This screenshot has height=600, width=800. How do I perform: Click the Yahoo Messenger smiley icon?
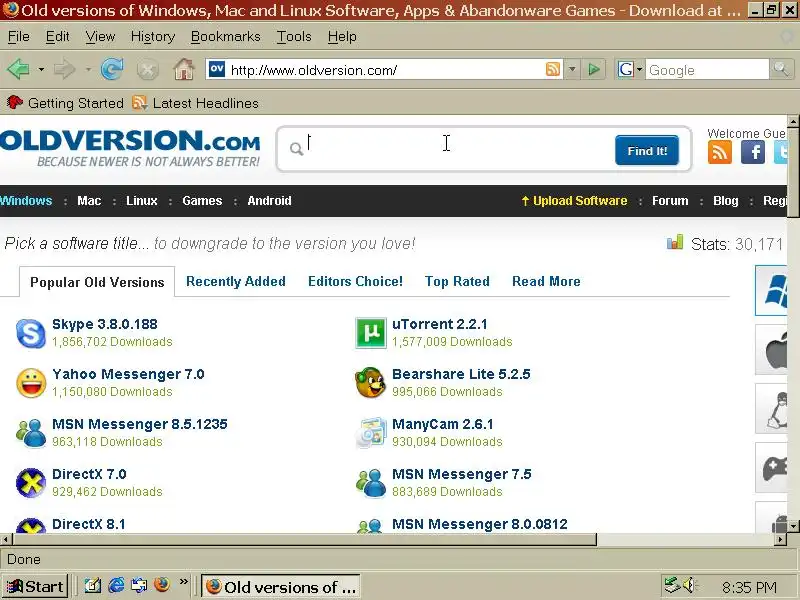[31, 383]
